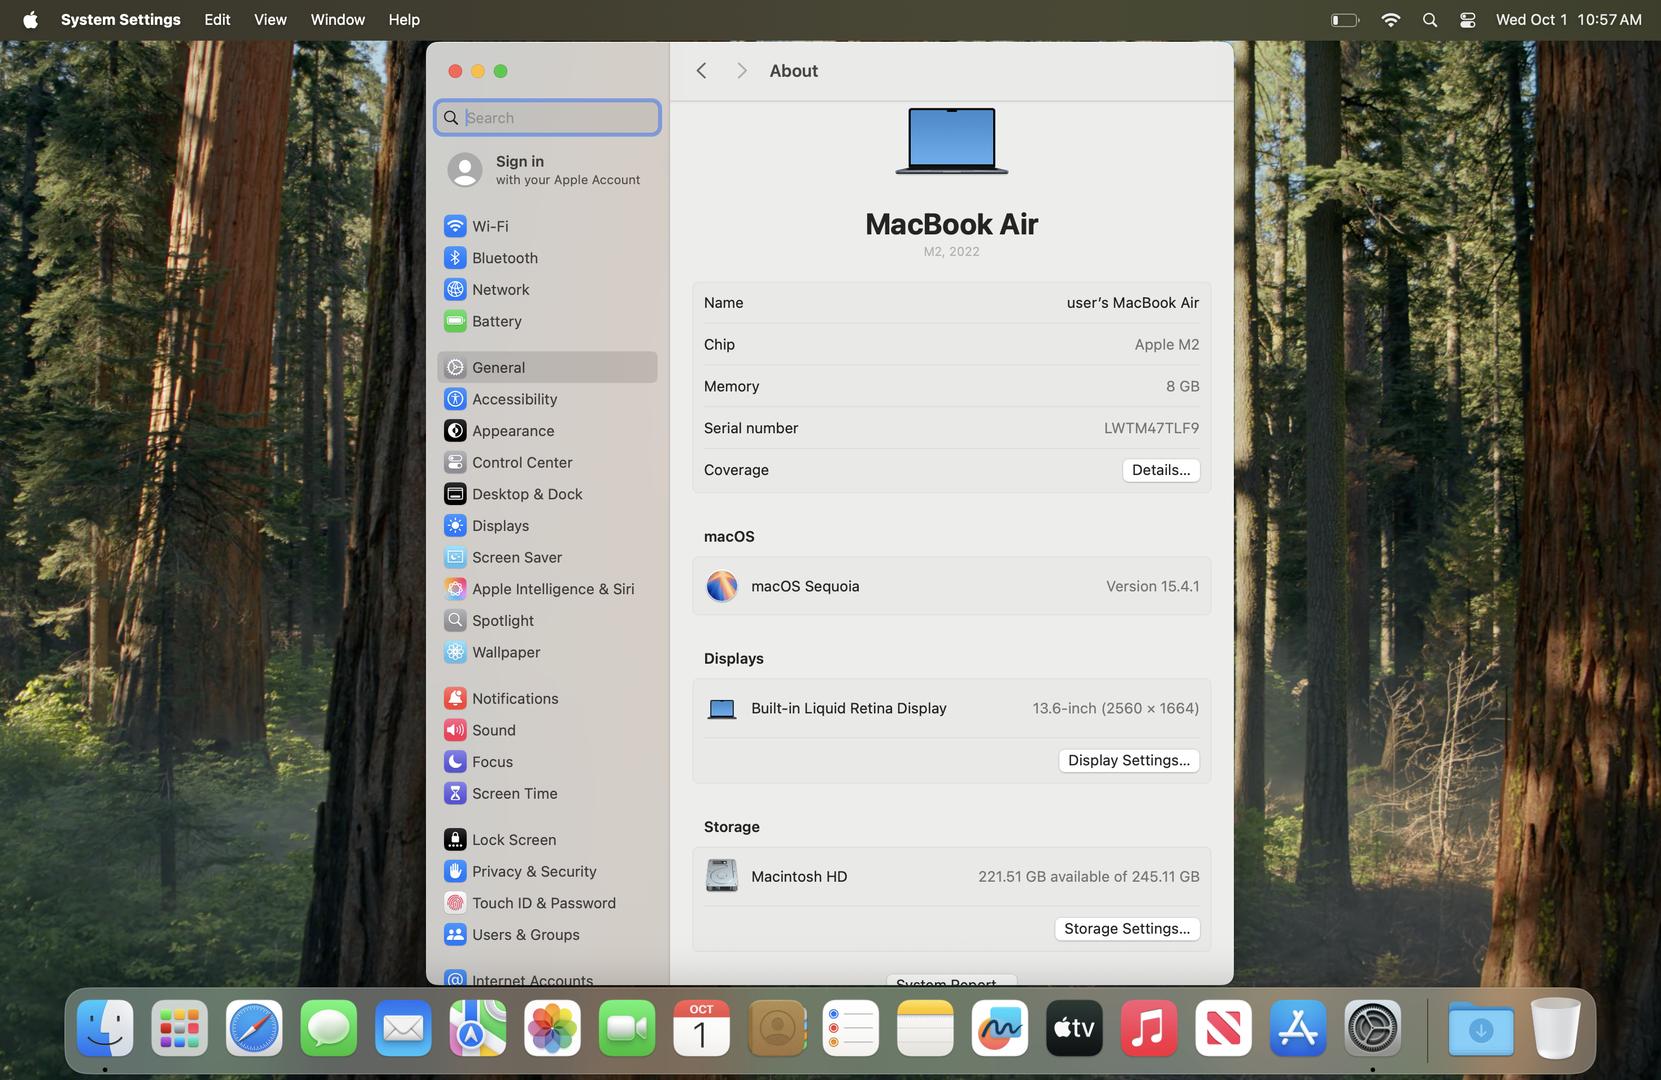
Task: Open Privacy & Security pane
Action: click(x=533, y=871)
